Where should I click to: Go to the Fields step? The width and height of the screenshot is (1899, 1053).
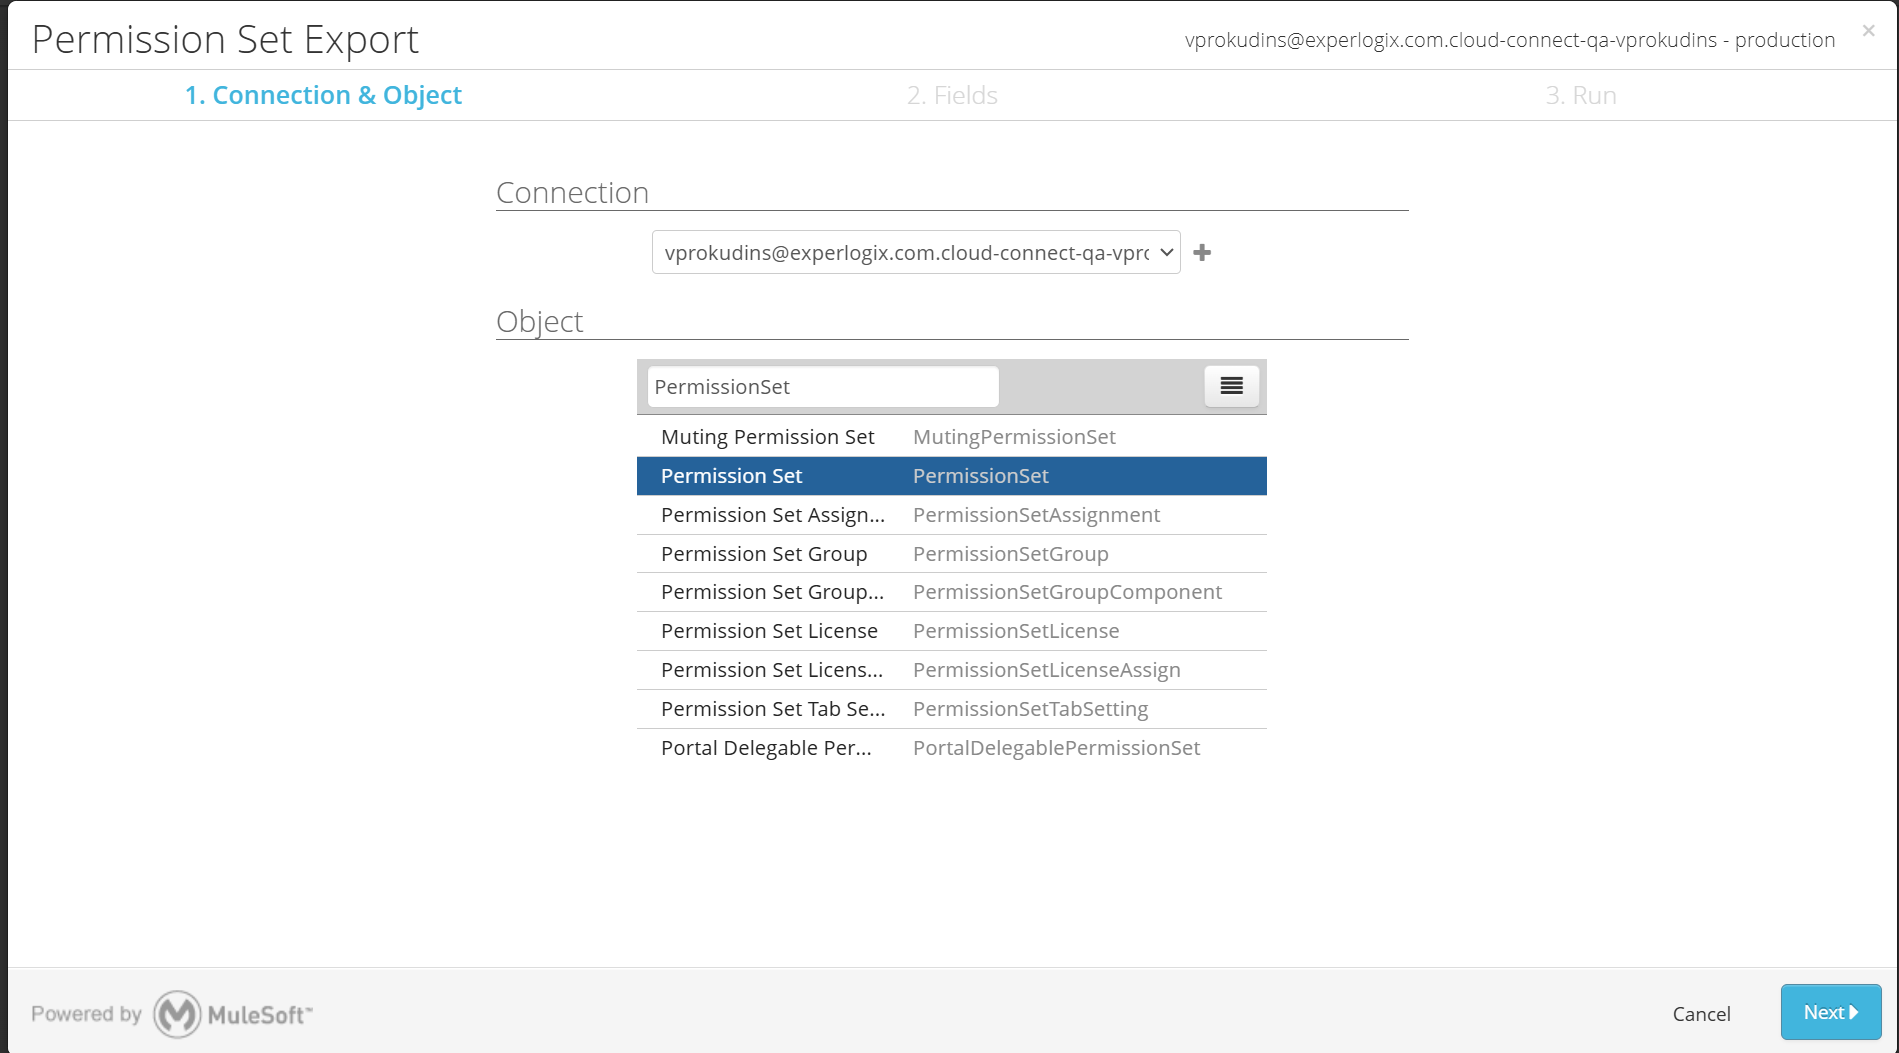pos(952,95)
